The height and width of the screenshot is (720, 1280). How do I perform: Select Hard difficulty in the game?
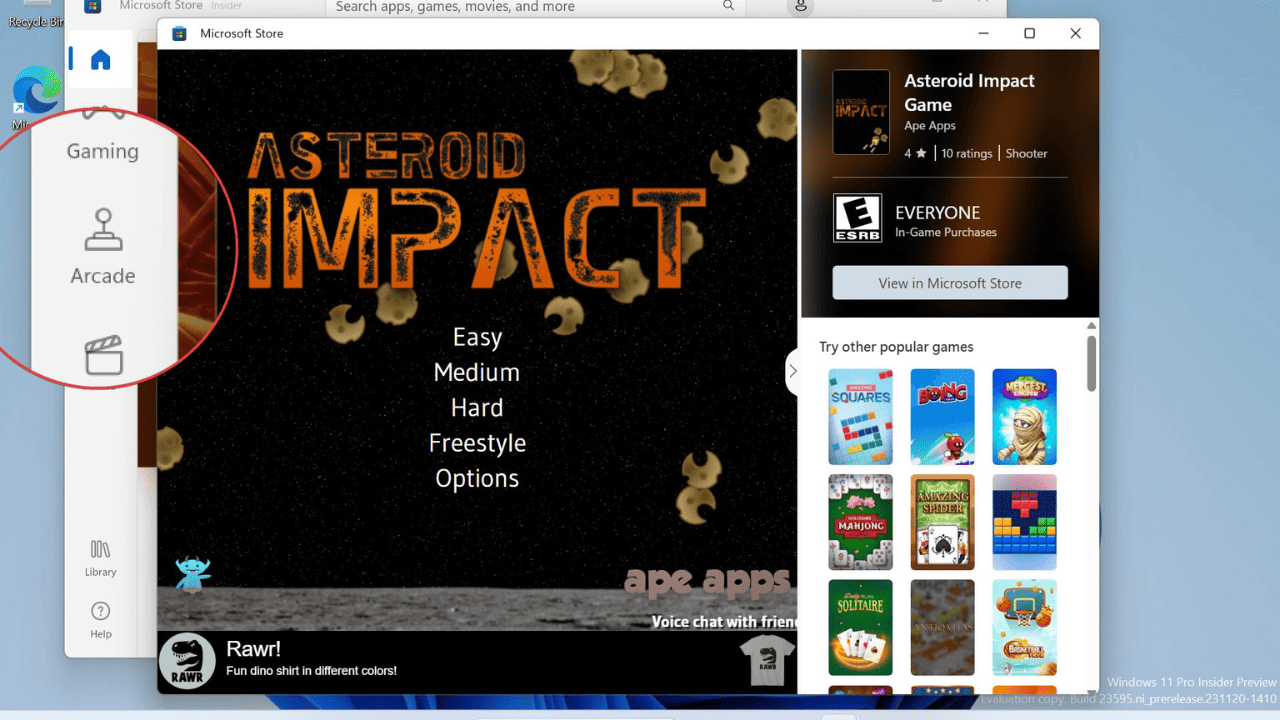477,408
